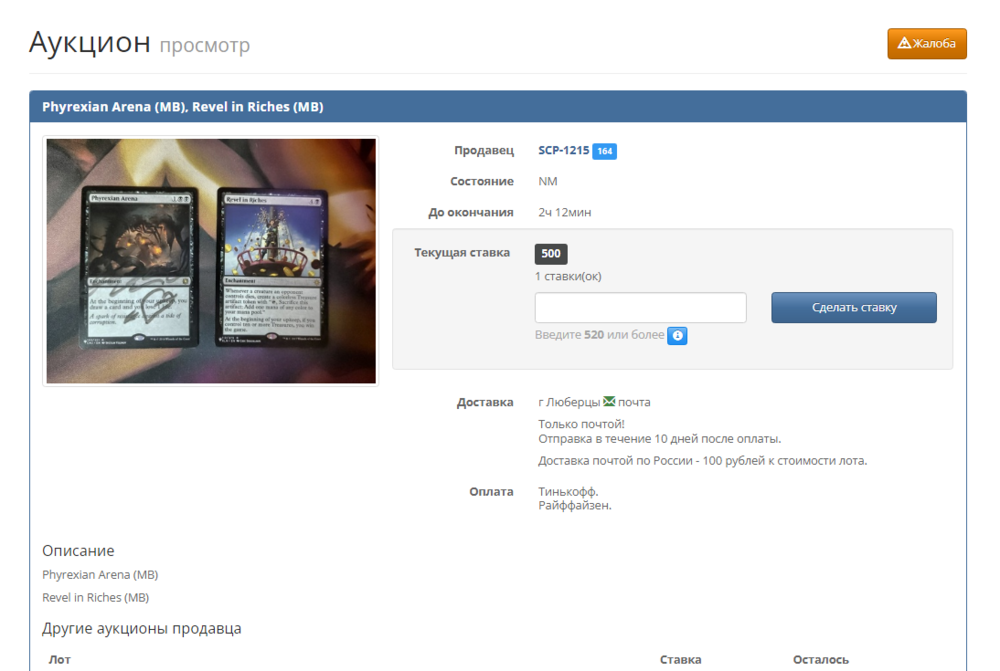Click Phyrexian Arena (MB) description text

(100, 575)
